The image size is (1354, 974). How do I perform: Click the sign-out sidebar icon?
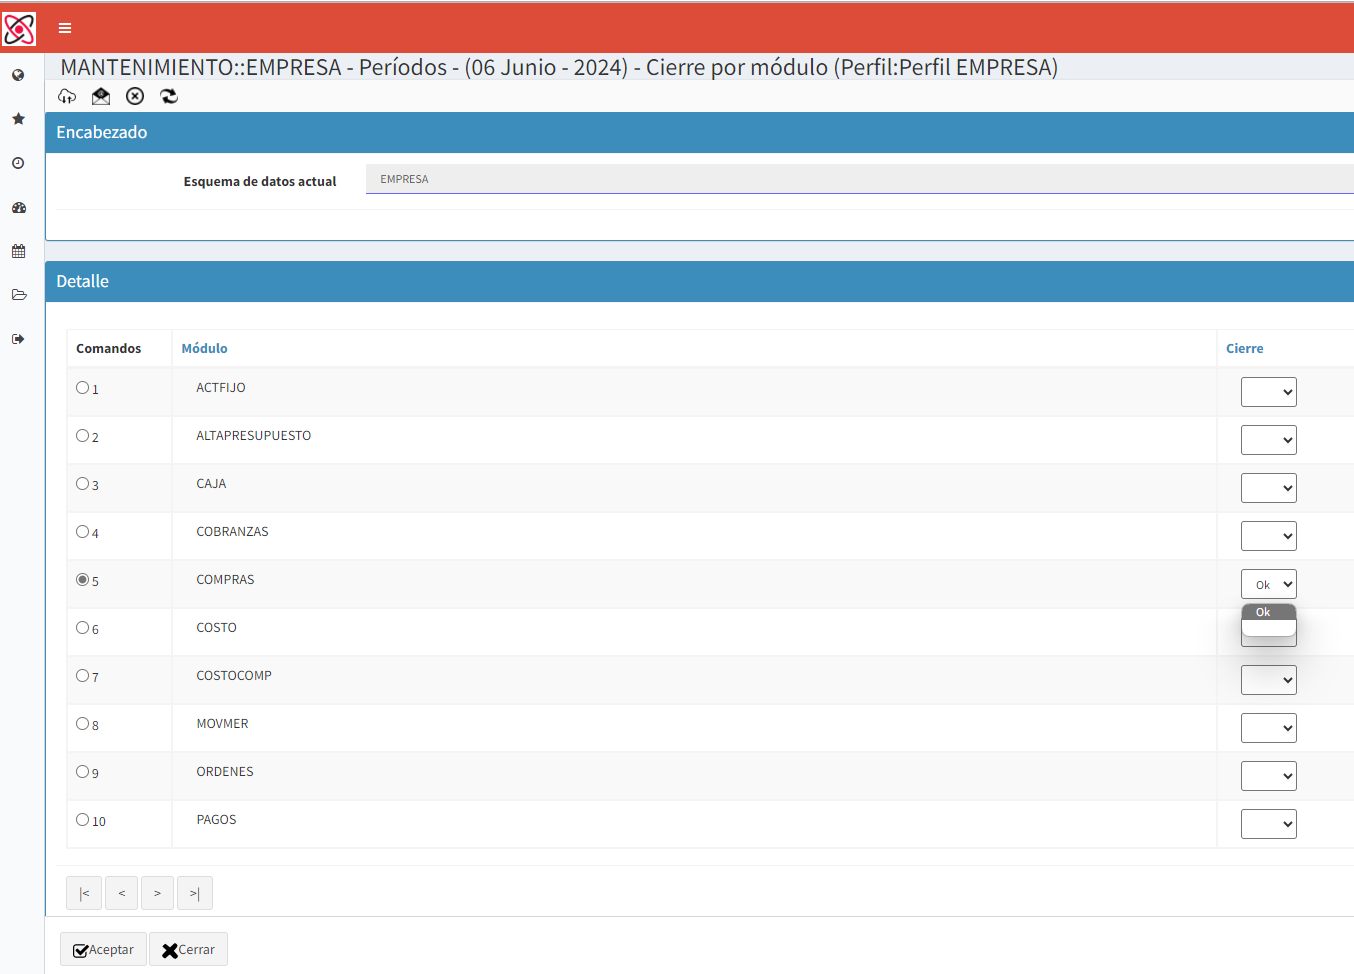point(18,339)
